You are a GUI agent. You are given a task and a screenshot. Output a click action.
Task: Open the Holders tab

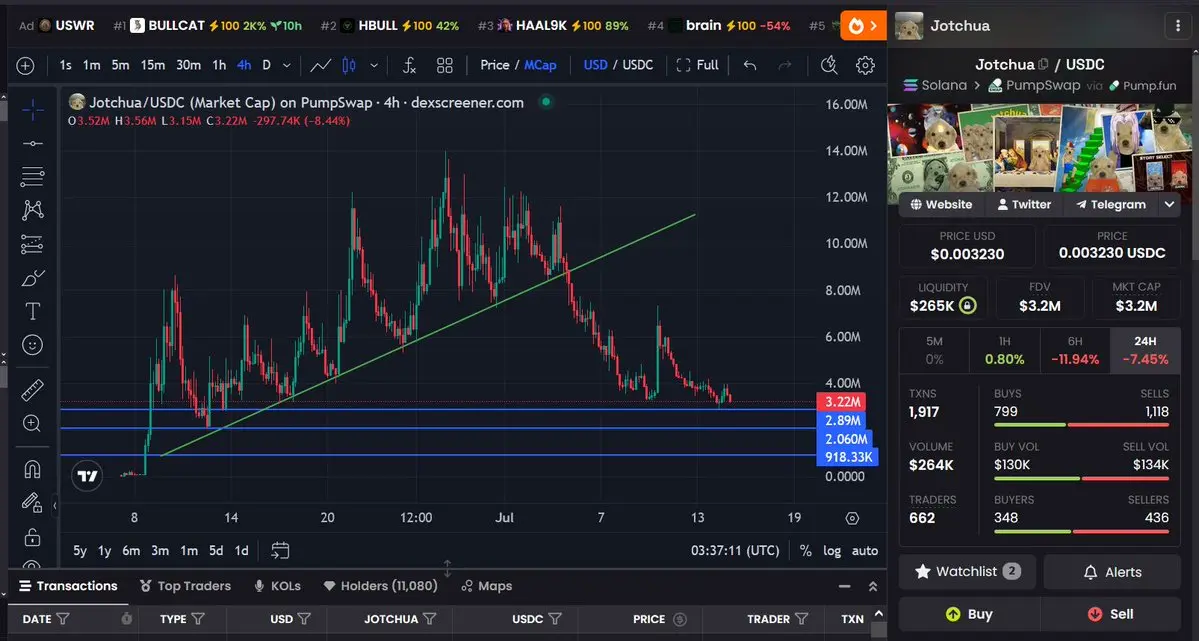click(380, 586)
